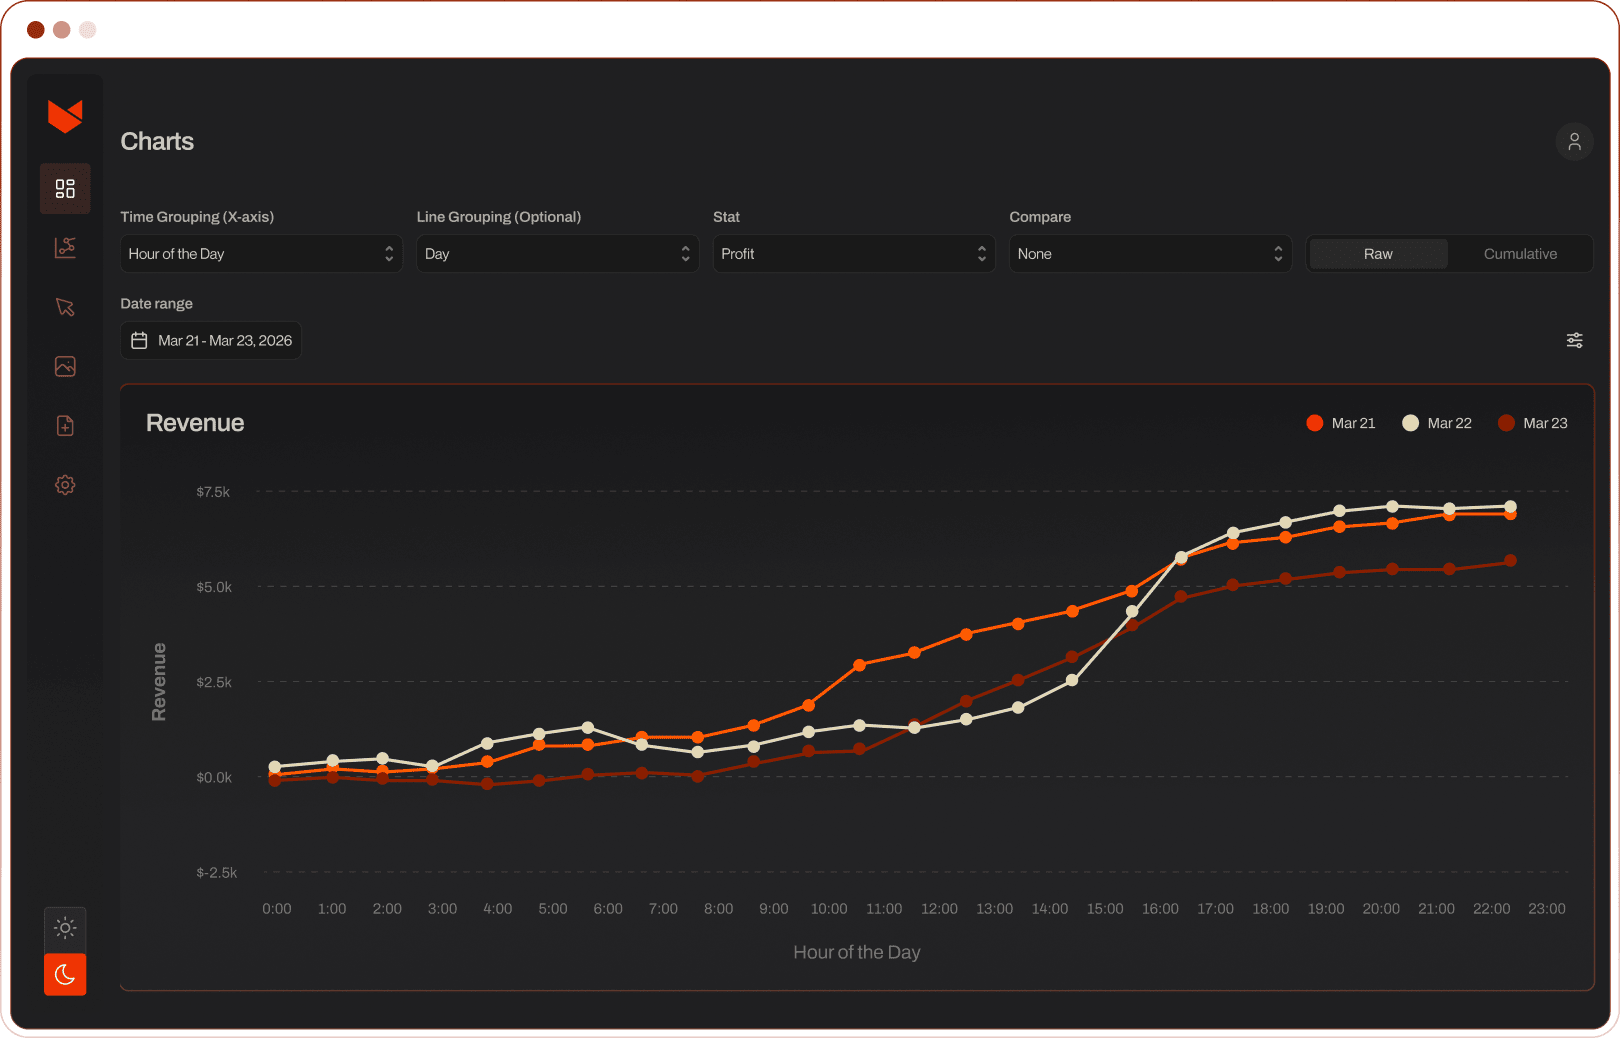Image resolution: width=1620 pixels, height=1038 pixels.
Task: Click the Compare field label
Action: click(x=1040, y=217)
